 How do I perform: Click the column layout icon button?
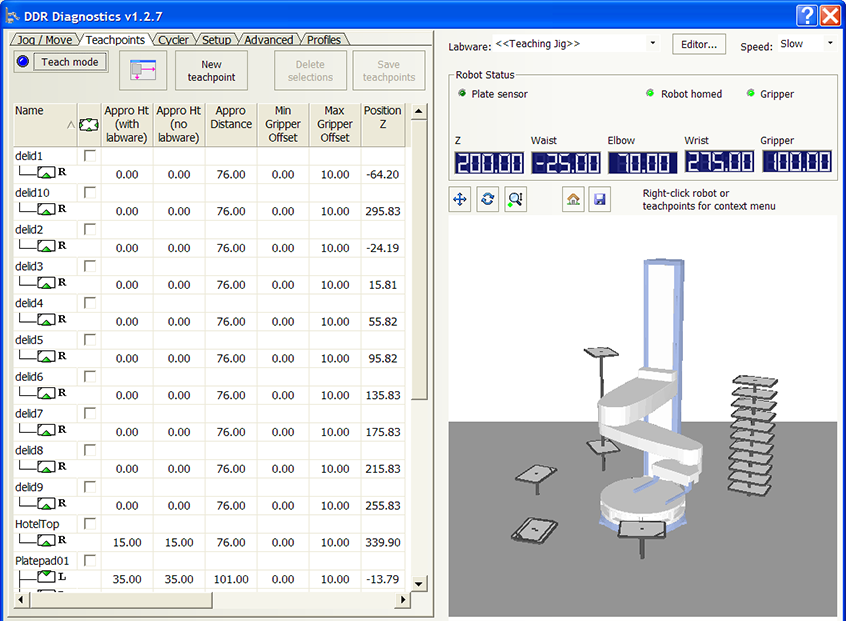click(x=143, y=70)
